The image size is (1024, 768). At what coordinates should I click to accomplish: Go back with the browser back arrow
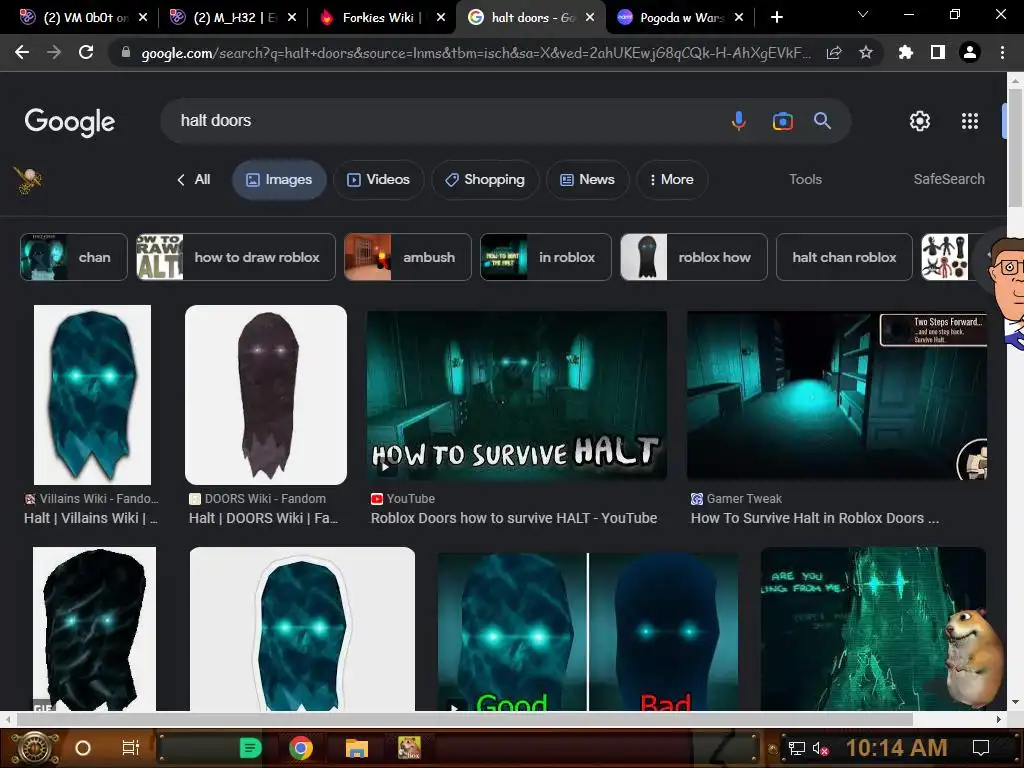point(22,52)
